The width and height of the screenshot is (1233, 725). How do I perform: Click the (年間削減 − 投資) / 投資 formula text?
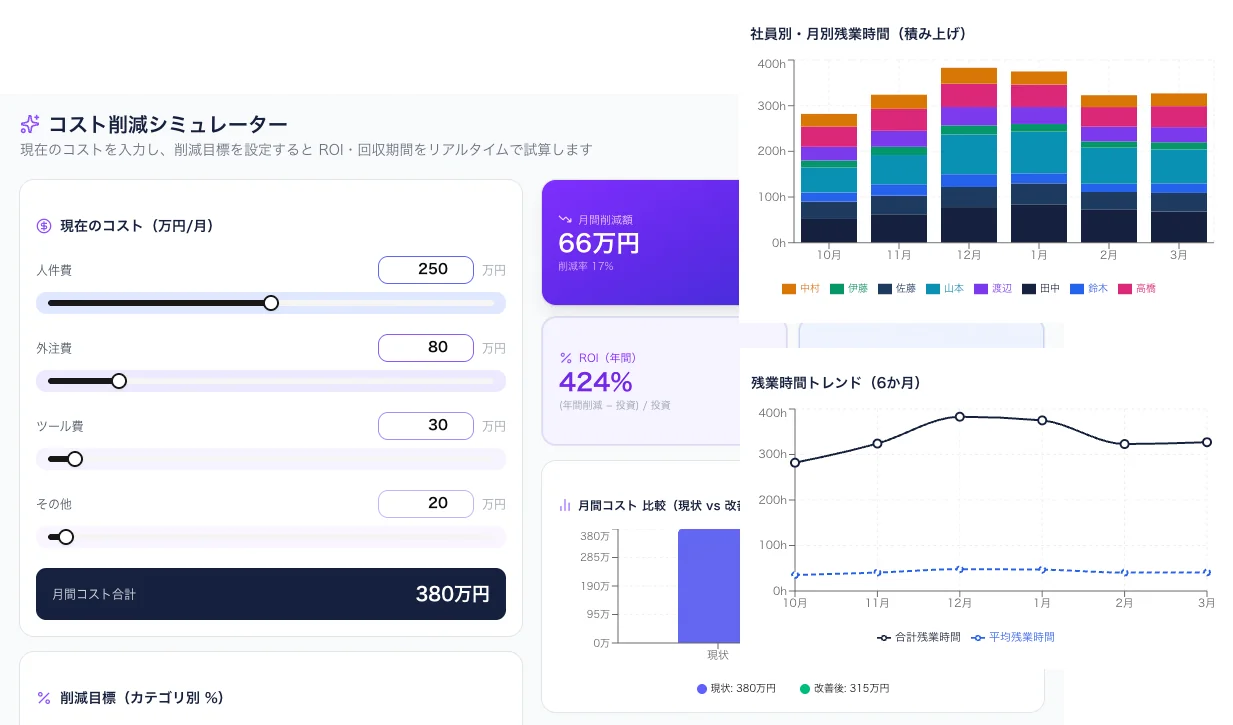pyautogui.click(x=615, y=405)
